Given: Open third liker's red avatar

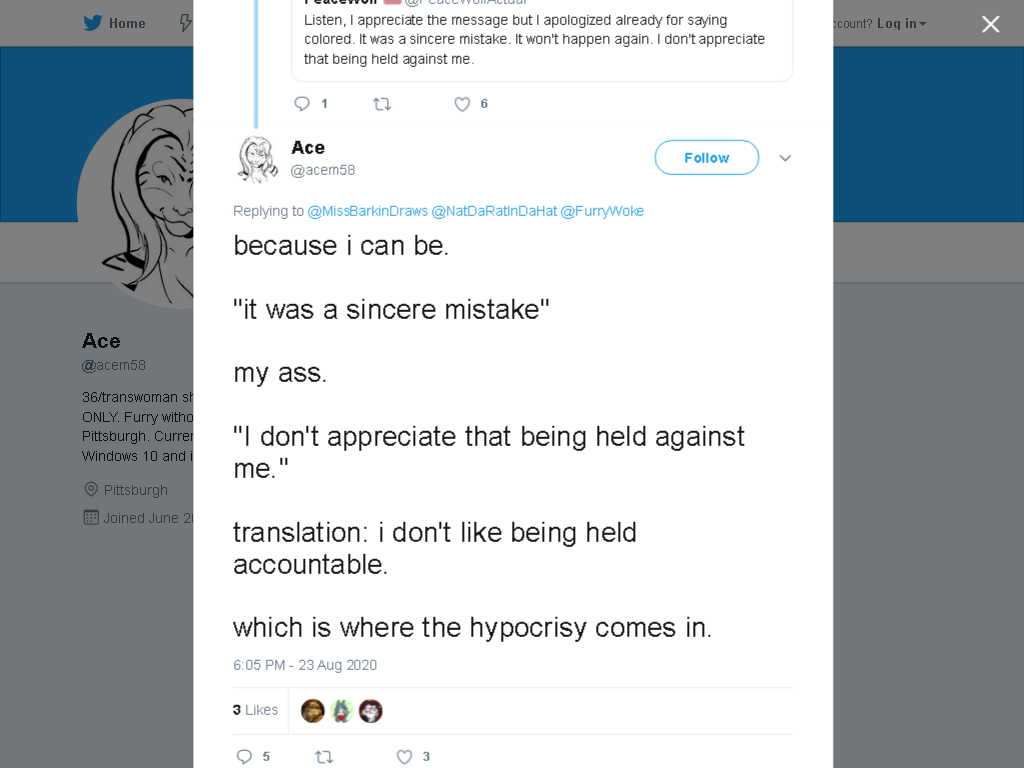Looking at the screenshot, I should click(370, 711).
